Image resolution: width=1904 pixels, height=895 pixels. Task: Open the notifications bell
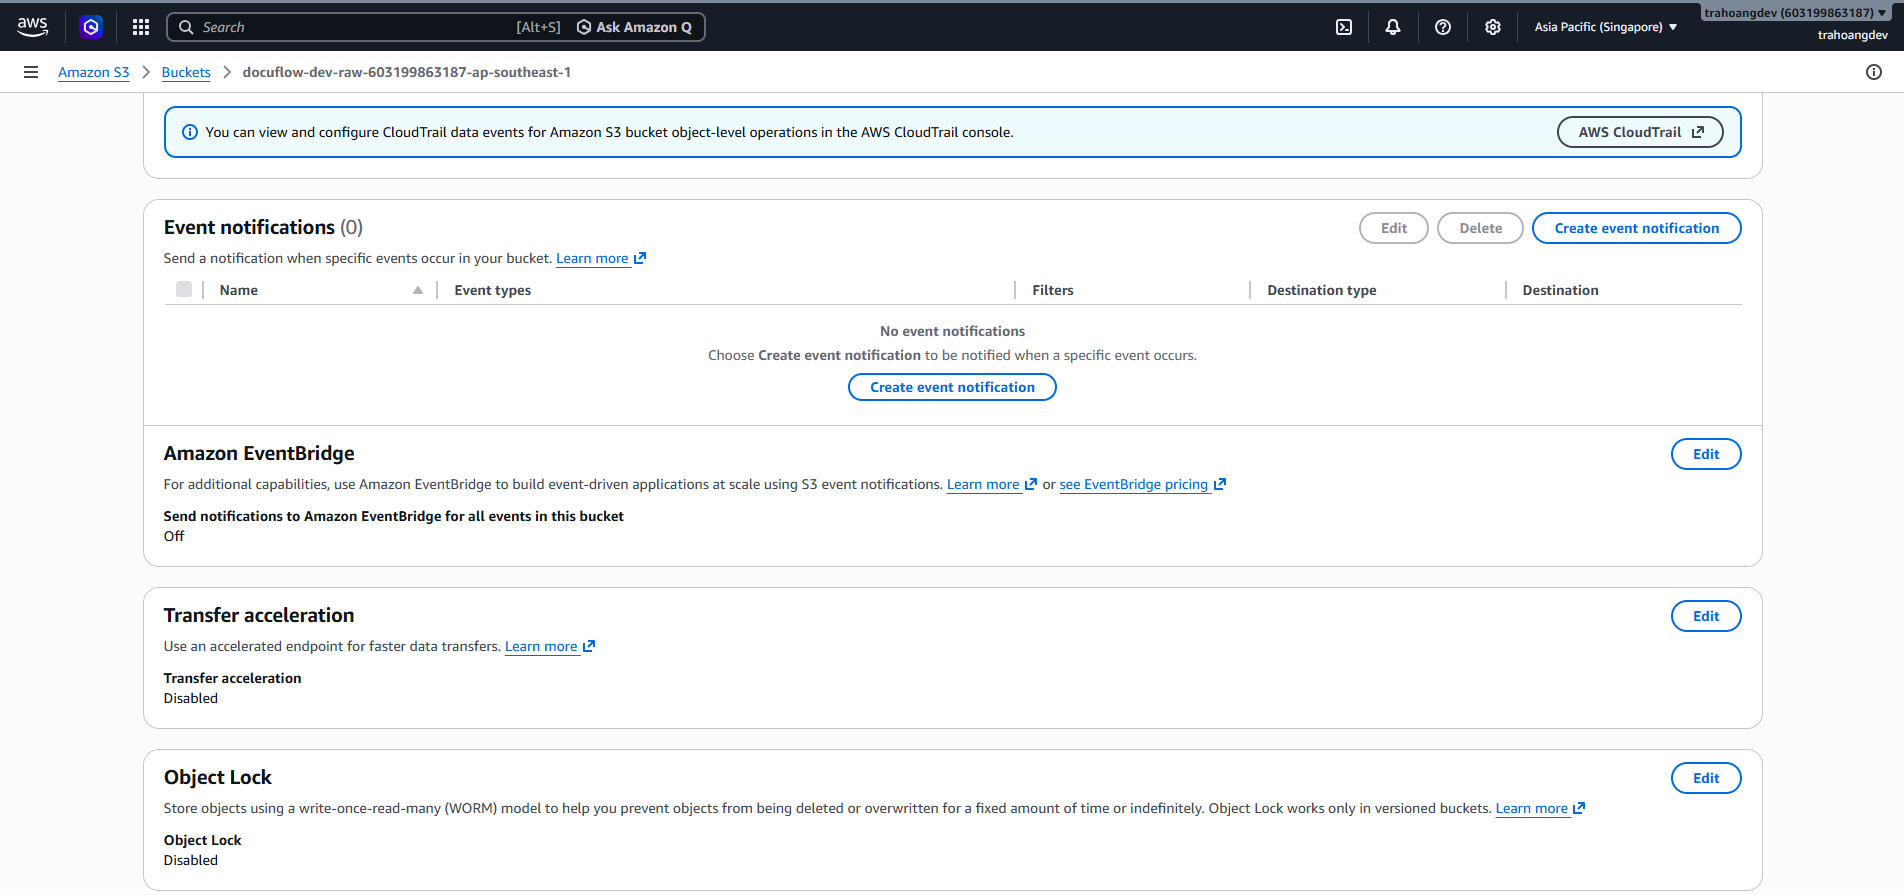coord(1393,27)
